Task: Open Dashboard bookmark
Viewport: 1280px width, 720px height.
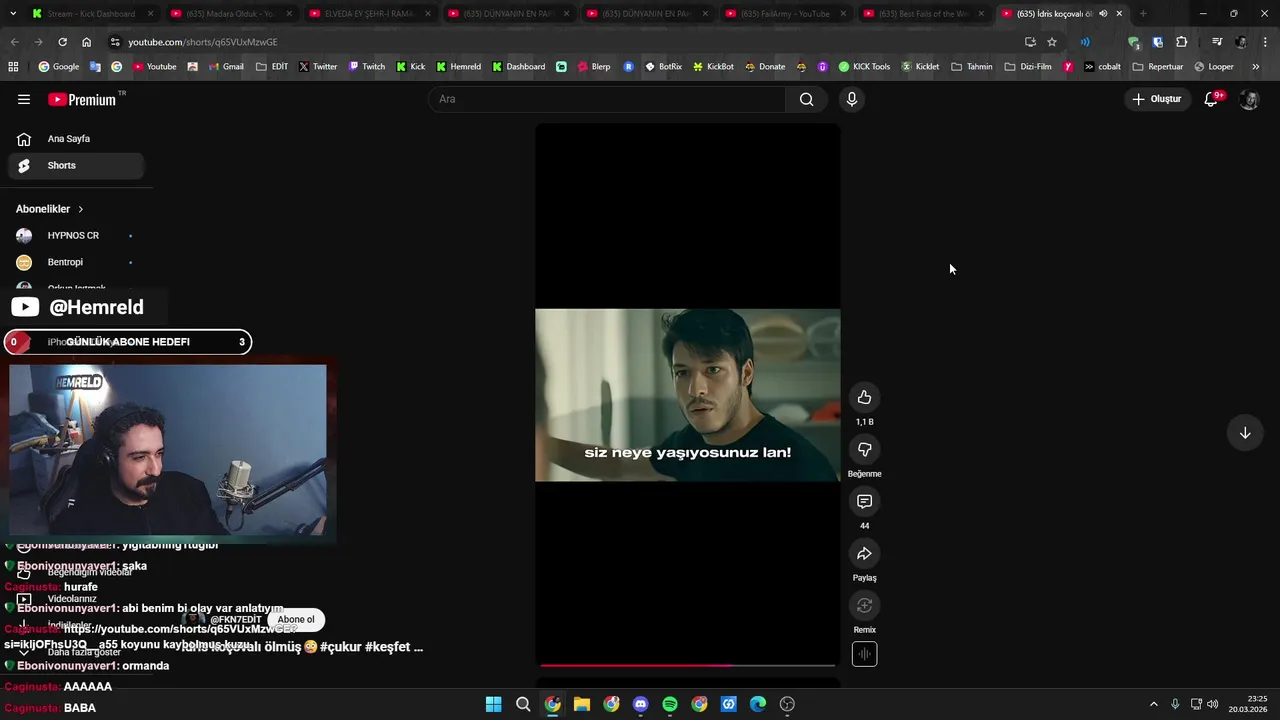Action: point(519,67)
